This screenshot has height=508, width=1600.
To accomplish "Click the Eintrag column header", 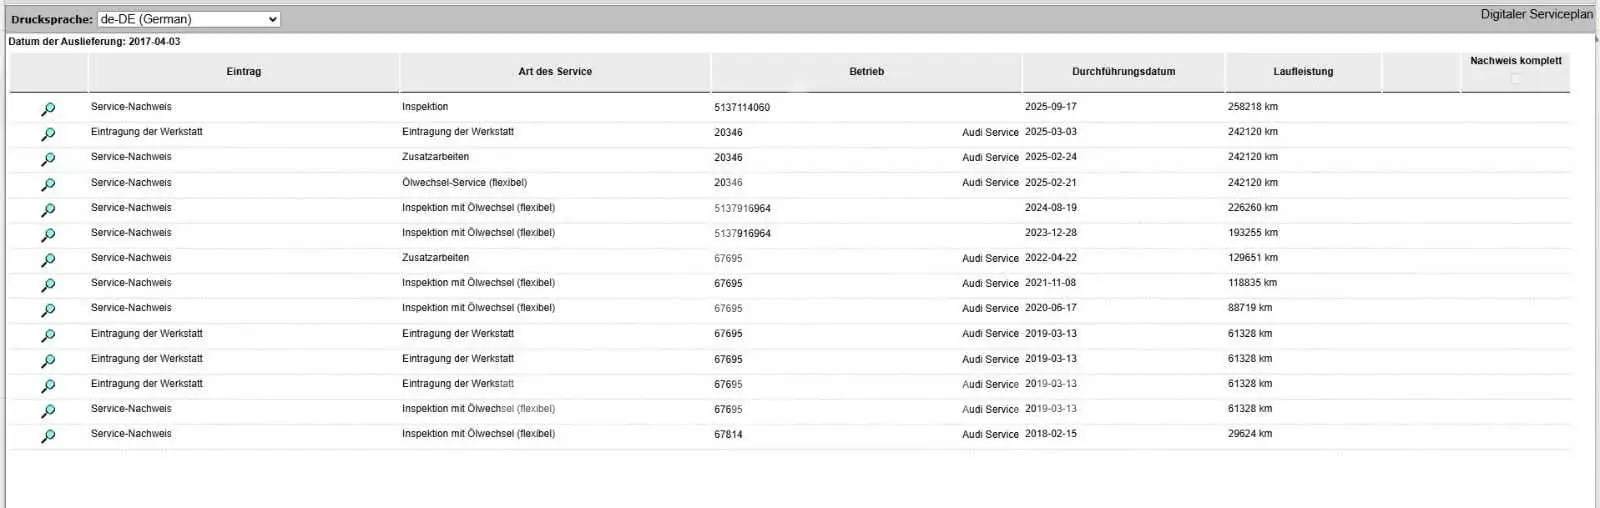I will coord(244,72).
